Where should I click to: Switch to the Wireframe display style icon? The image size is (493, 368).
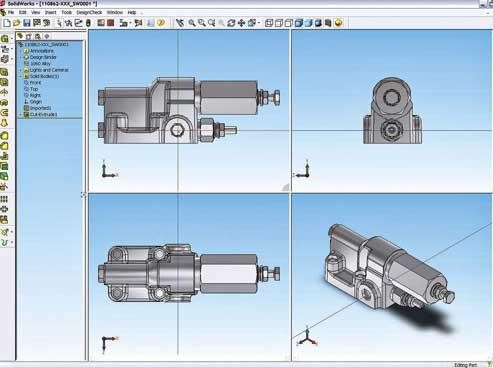click(269, 23)
